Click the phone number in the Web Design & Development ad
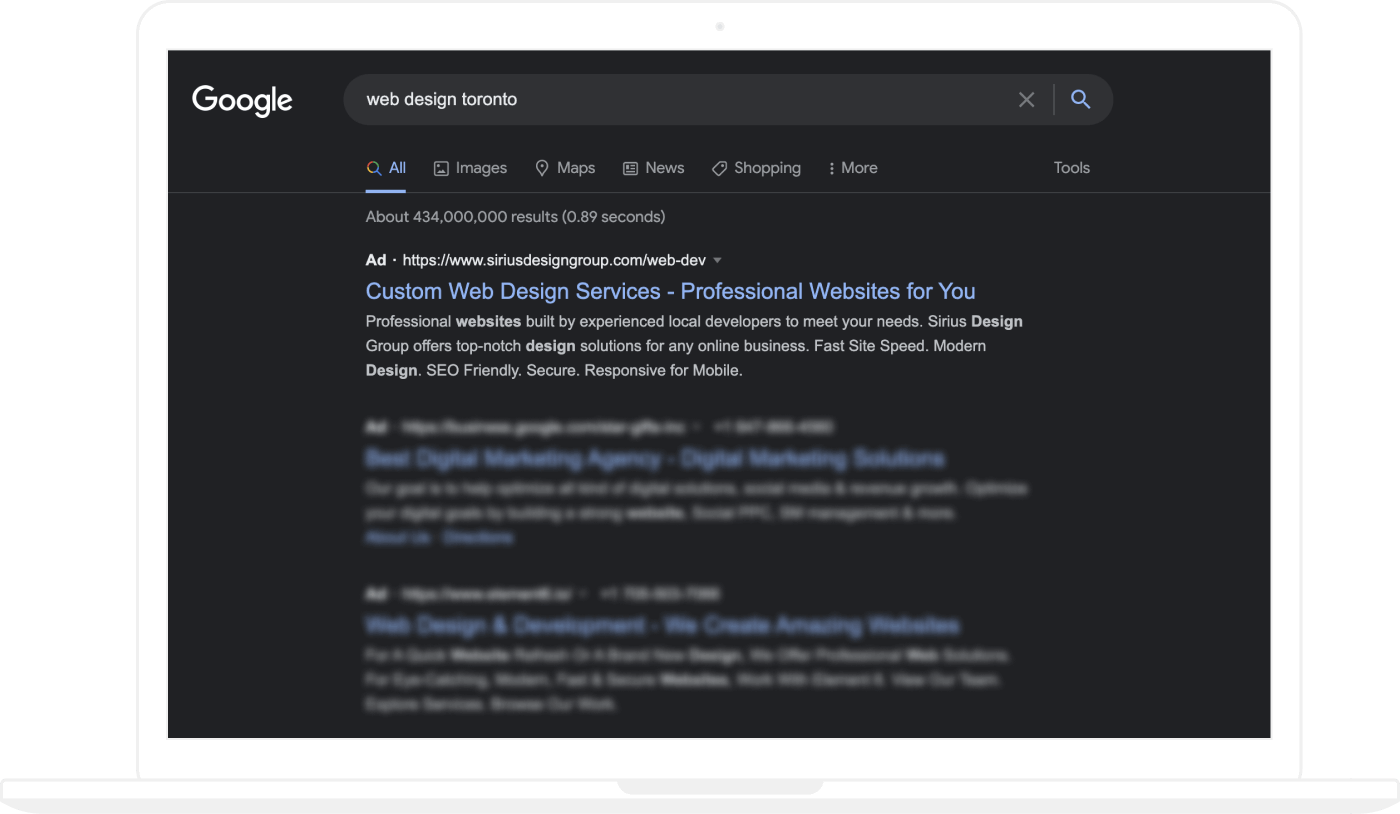Image resolution: width=1400 pixels, height=814 pixels. click(x=659, y=594)
